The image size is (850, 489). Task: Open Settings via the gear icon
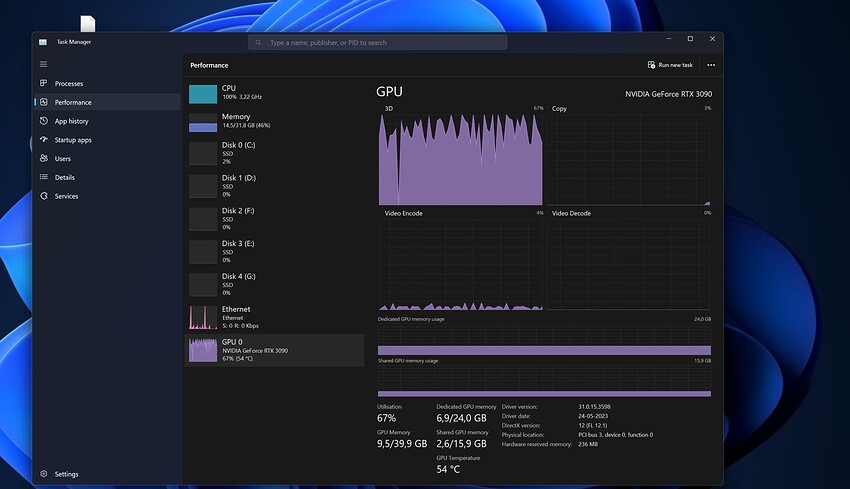coord(43,474)
